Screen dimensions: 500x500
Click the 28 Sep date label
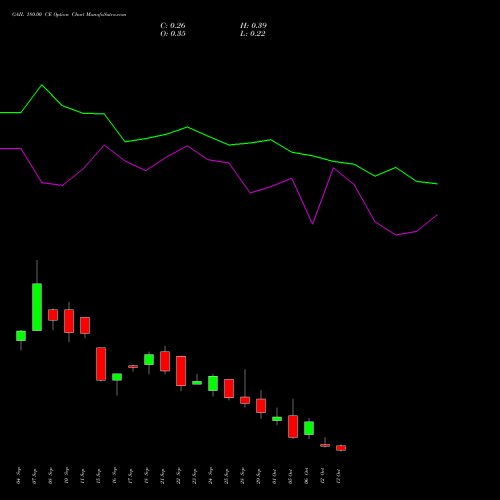(x=243, y=476)
